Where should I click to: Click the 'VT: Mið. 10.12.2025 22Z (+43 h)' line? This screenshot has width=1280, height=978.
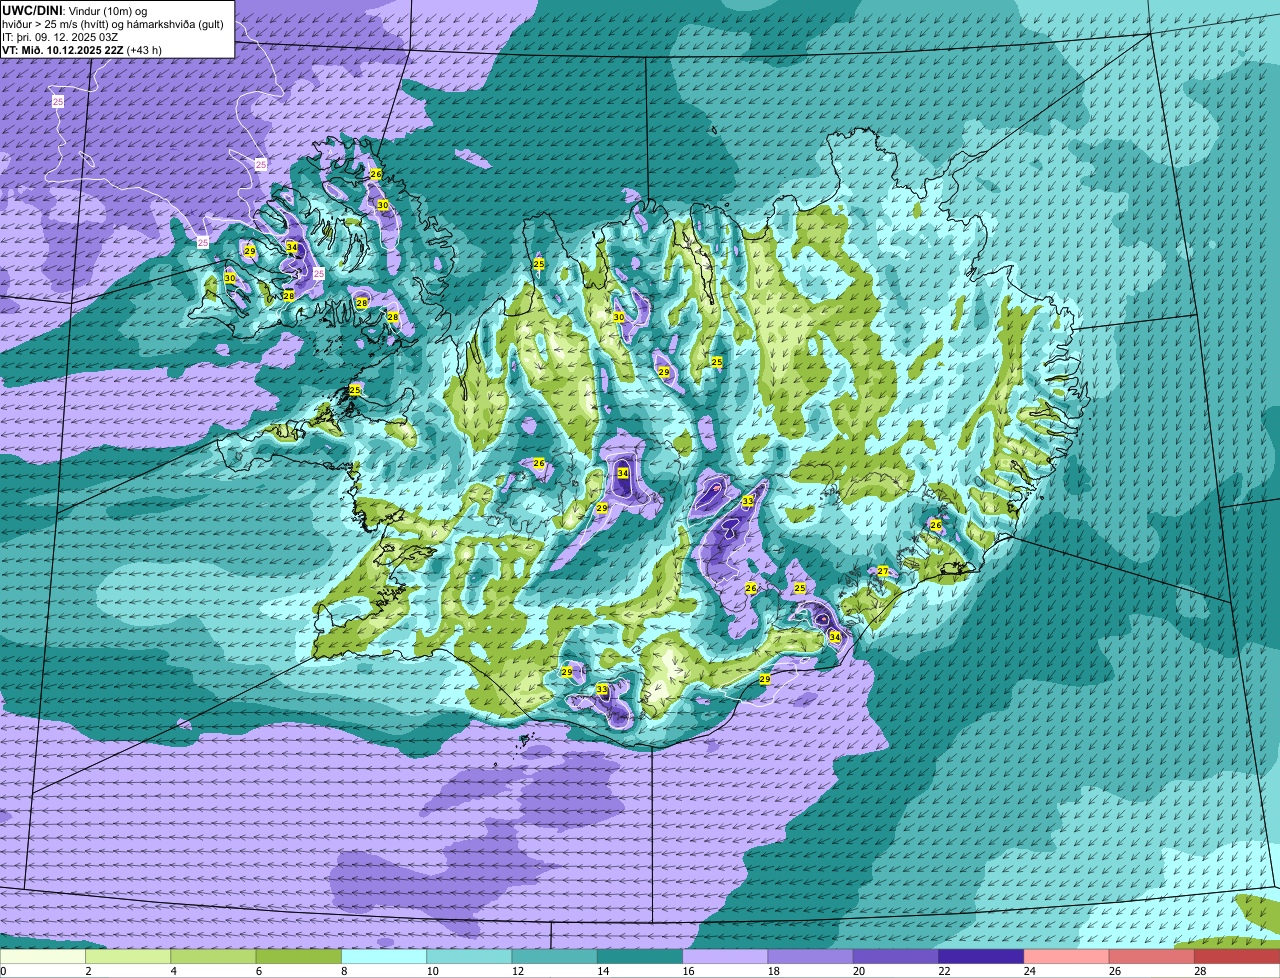[82, 49]
